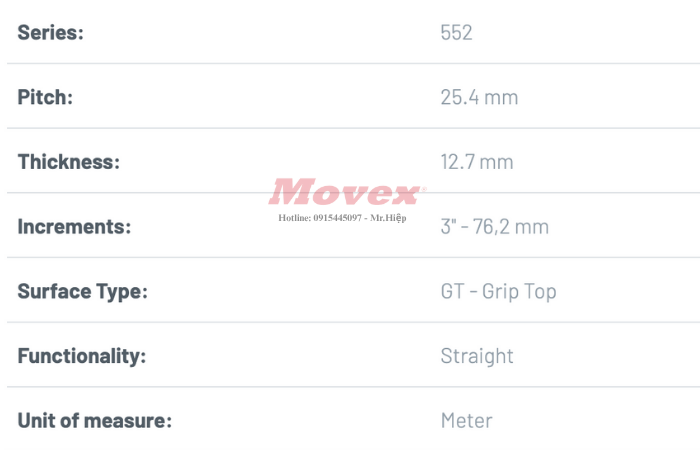This screenshot has width=700, height=450.
Task: Select the "Increments:" row label
Action: (74, 227)
